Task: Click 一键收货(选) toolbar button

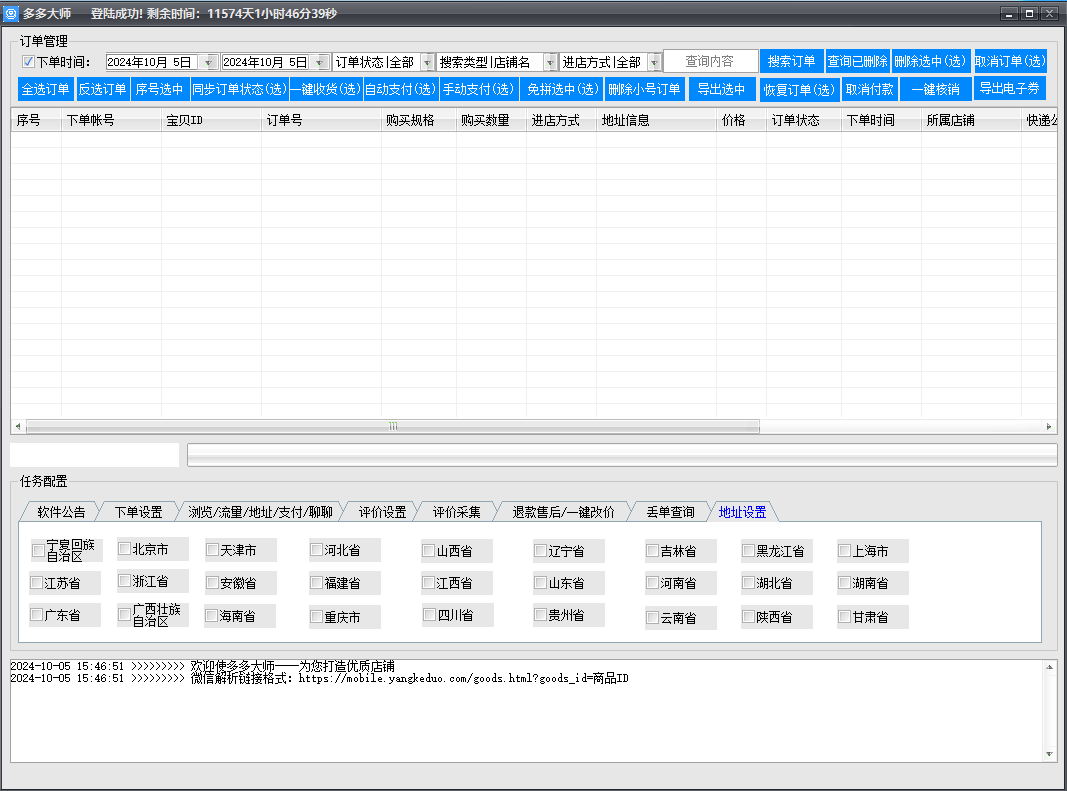Action: point(326,89)
